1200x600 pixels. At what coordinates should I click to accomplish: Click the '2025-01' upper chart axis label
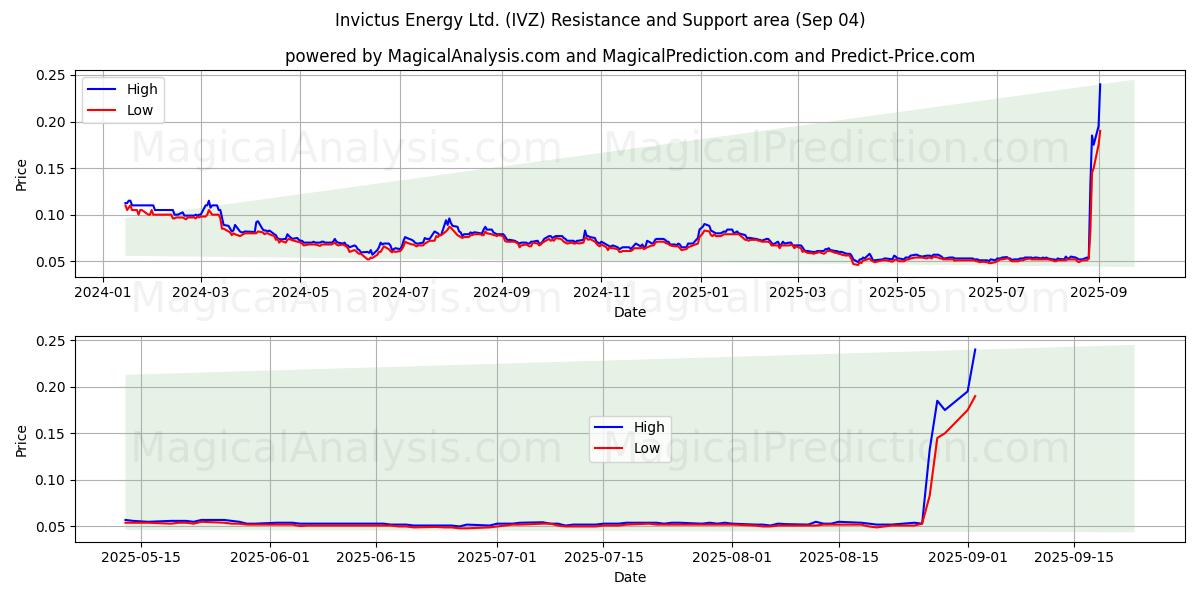702,292
